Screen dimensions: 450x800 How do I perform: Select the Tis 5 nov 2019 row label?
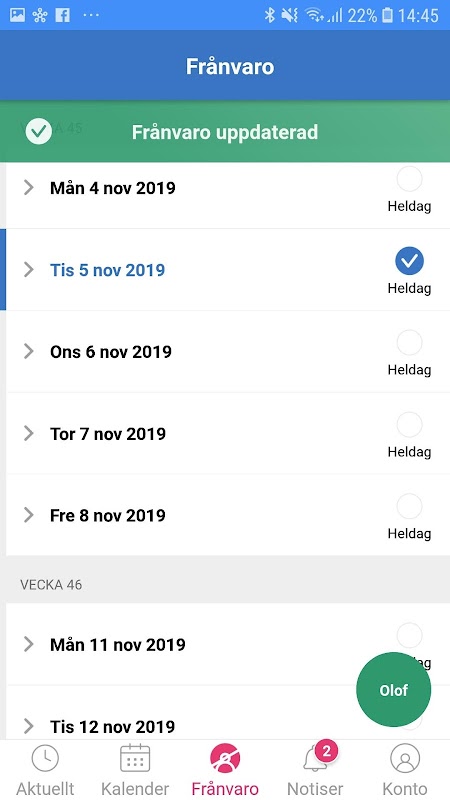[107, 270]
